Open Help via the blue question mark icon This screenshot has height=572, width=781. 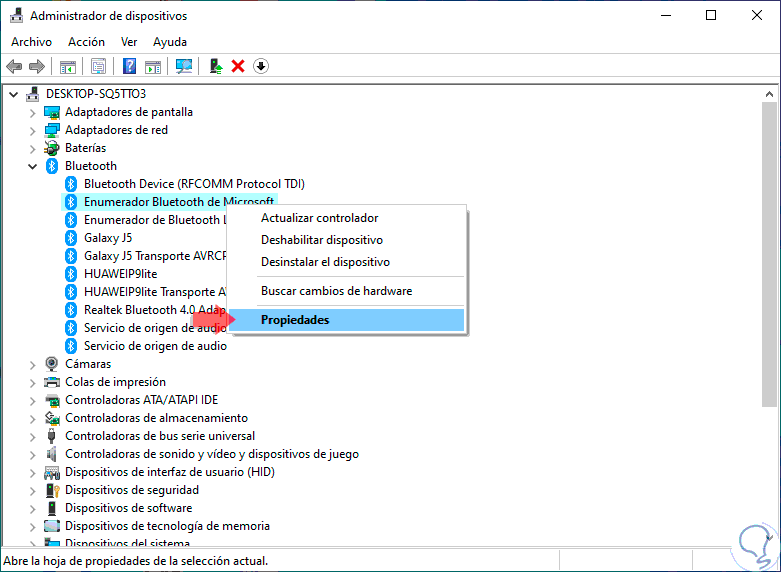(130, 66)
